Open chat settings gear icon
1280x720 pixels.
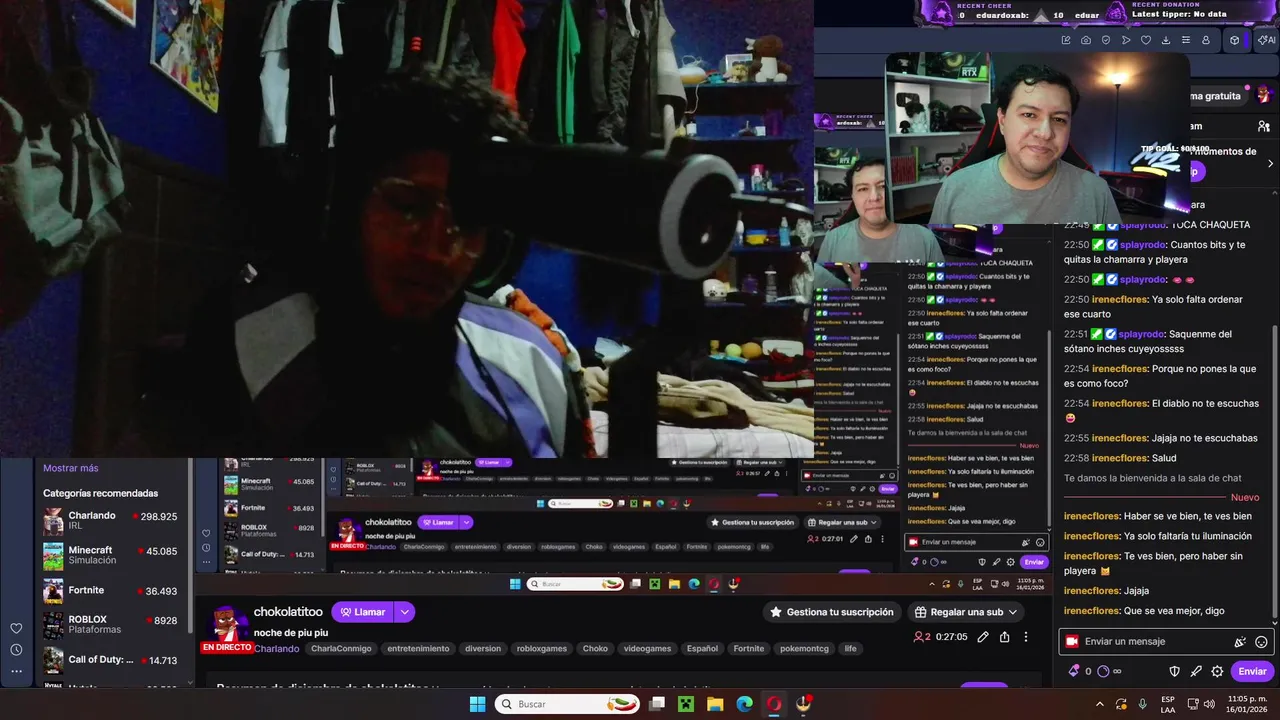click(x=1217, y=671)
